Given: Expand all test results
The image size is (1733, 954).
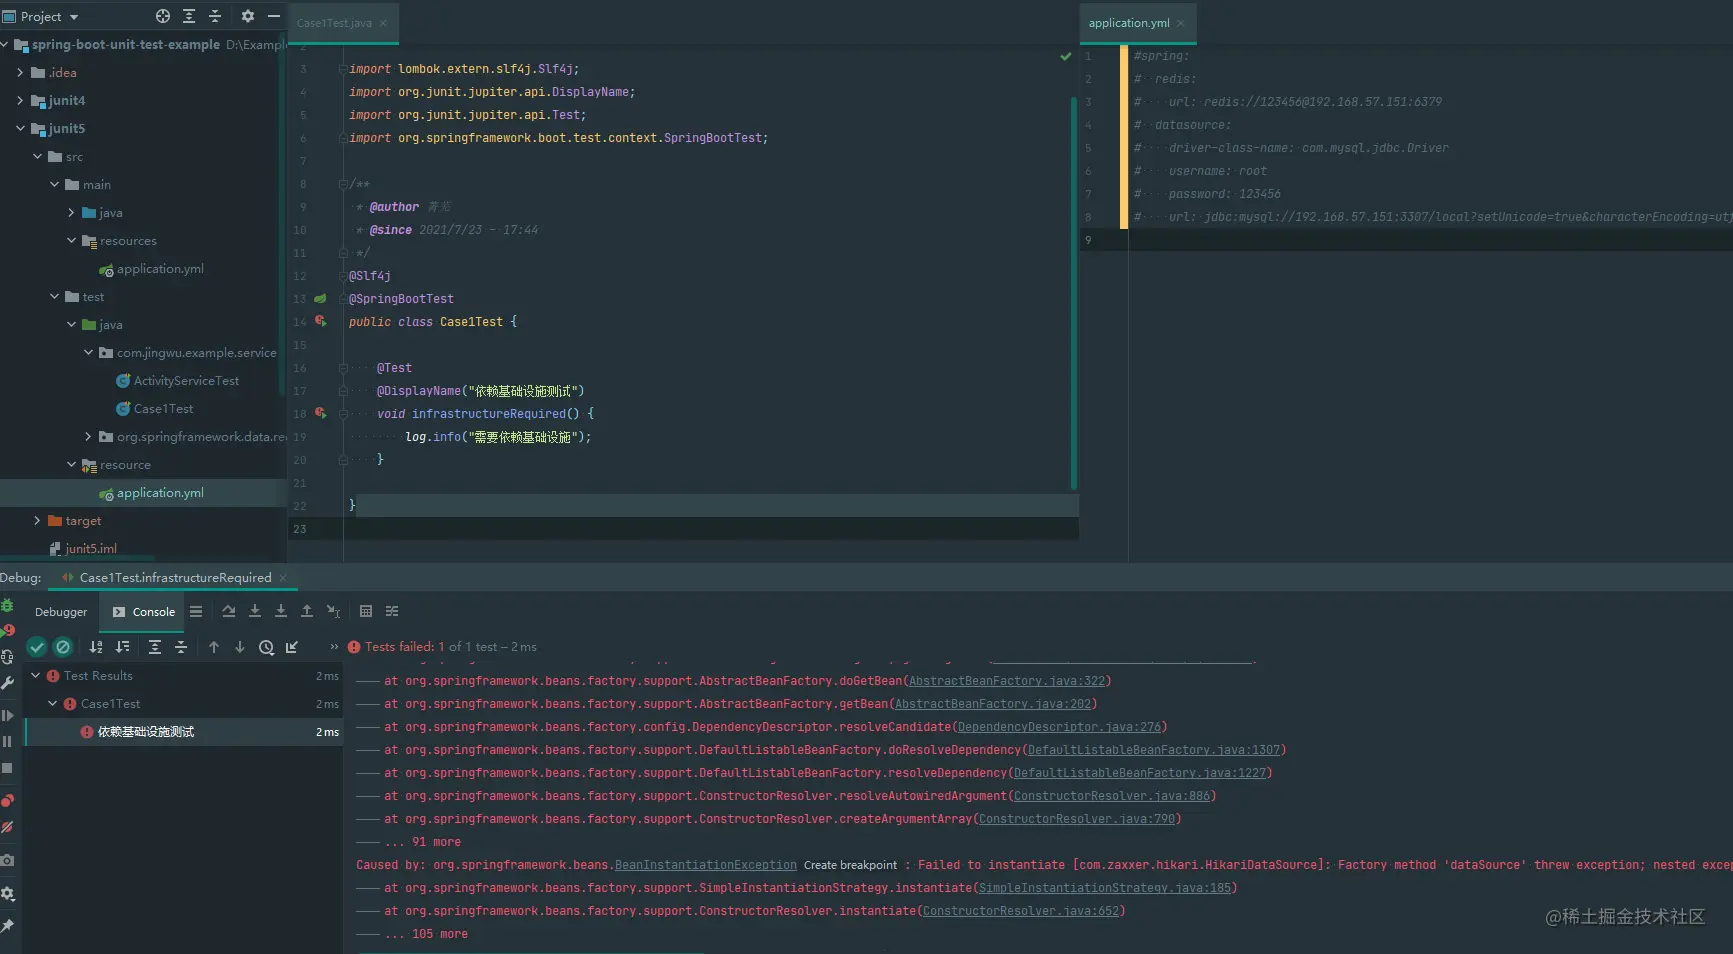Looking at the screenshot, I should [155, 647].
